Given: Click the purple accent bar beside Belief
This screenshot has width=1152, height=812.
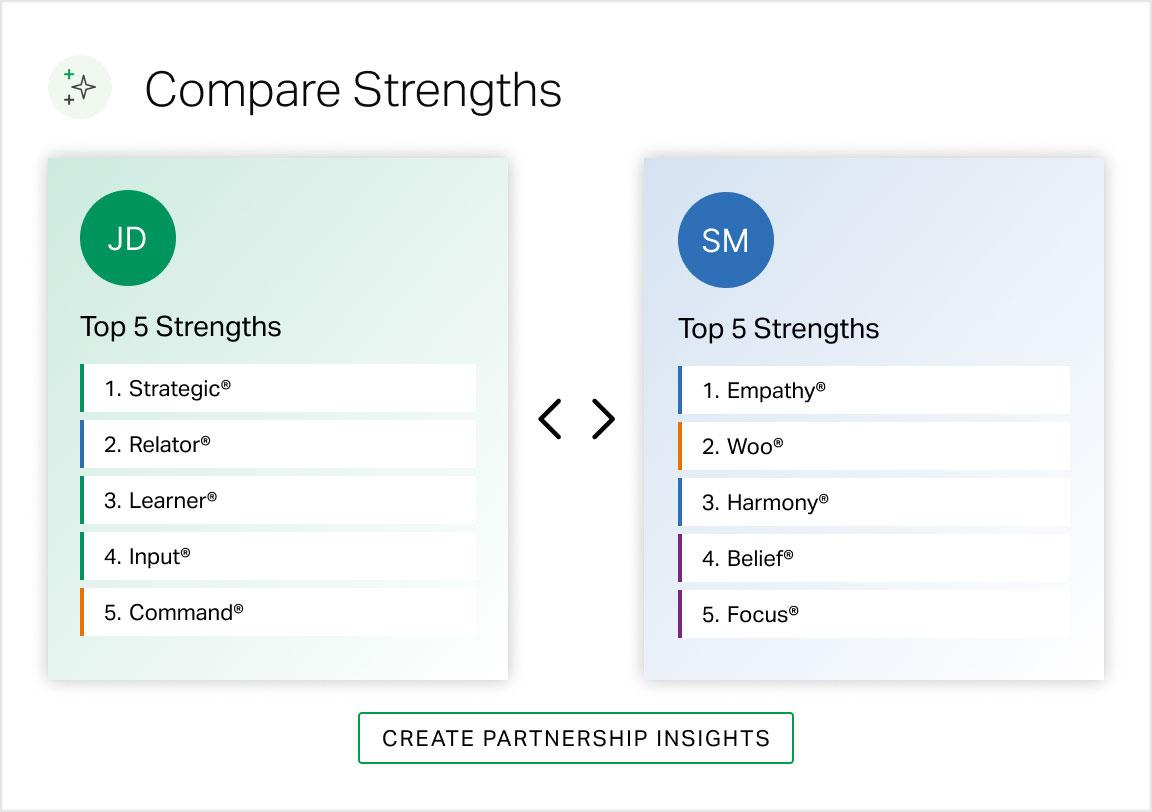Looking at the screenshot, I should click(680, 558).
